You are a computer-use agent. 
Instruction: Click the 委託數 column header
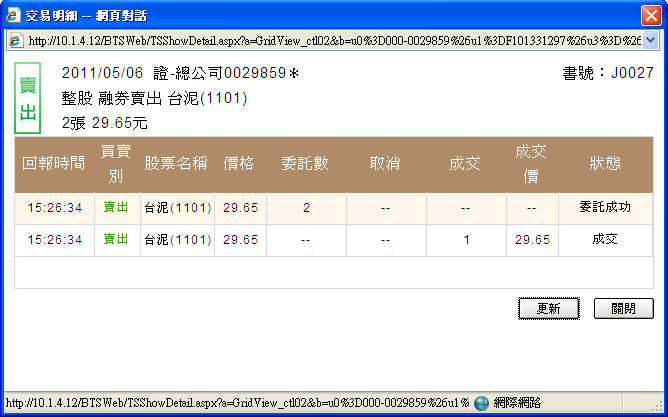305,164
